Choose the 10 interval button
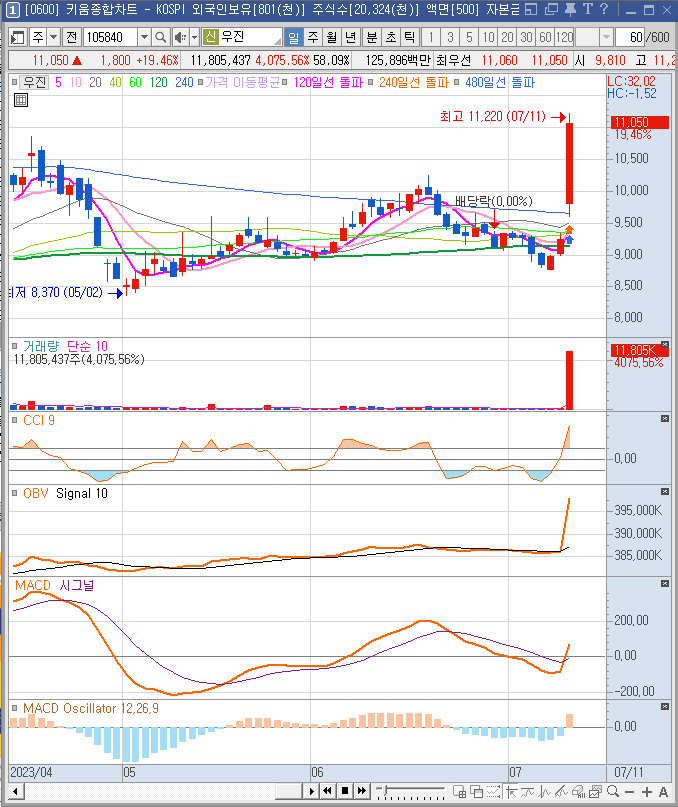 click(488, 37)
